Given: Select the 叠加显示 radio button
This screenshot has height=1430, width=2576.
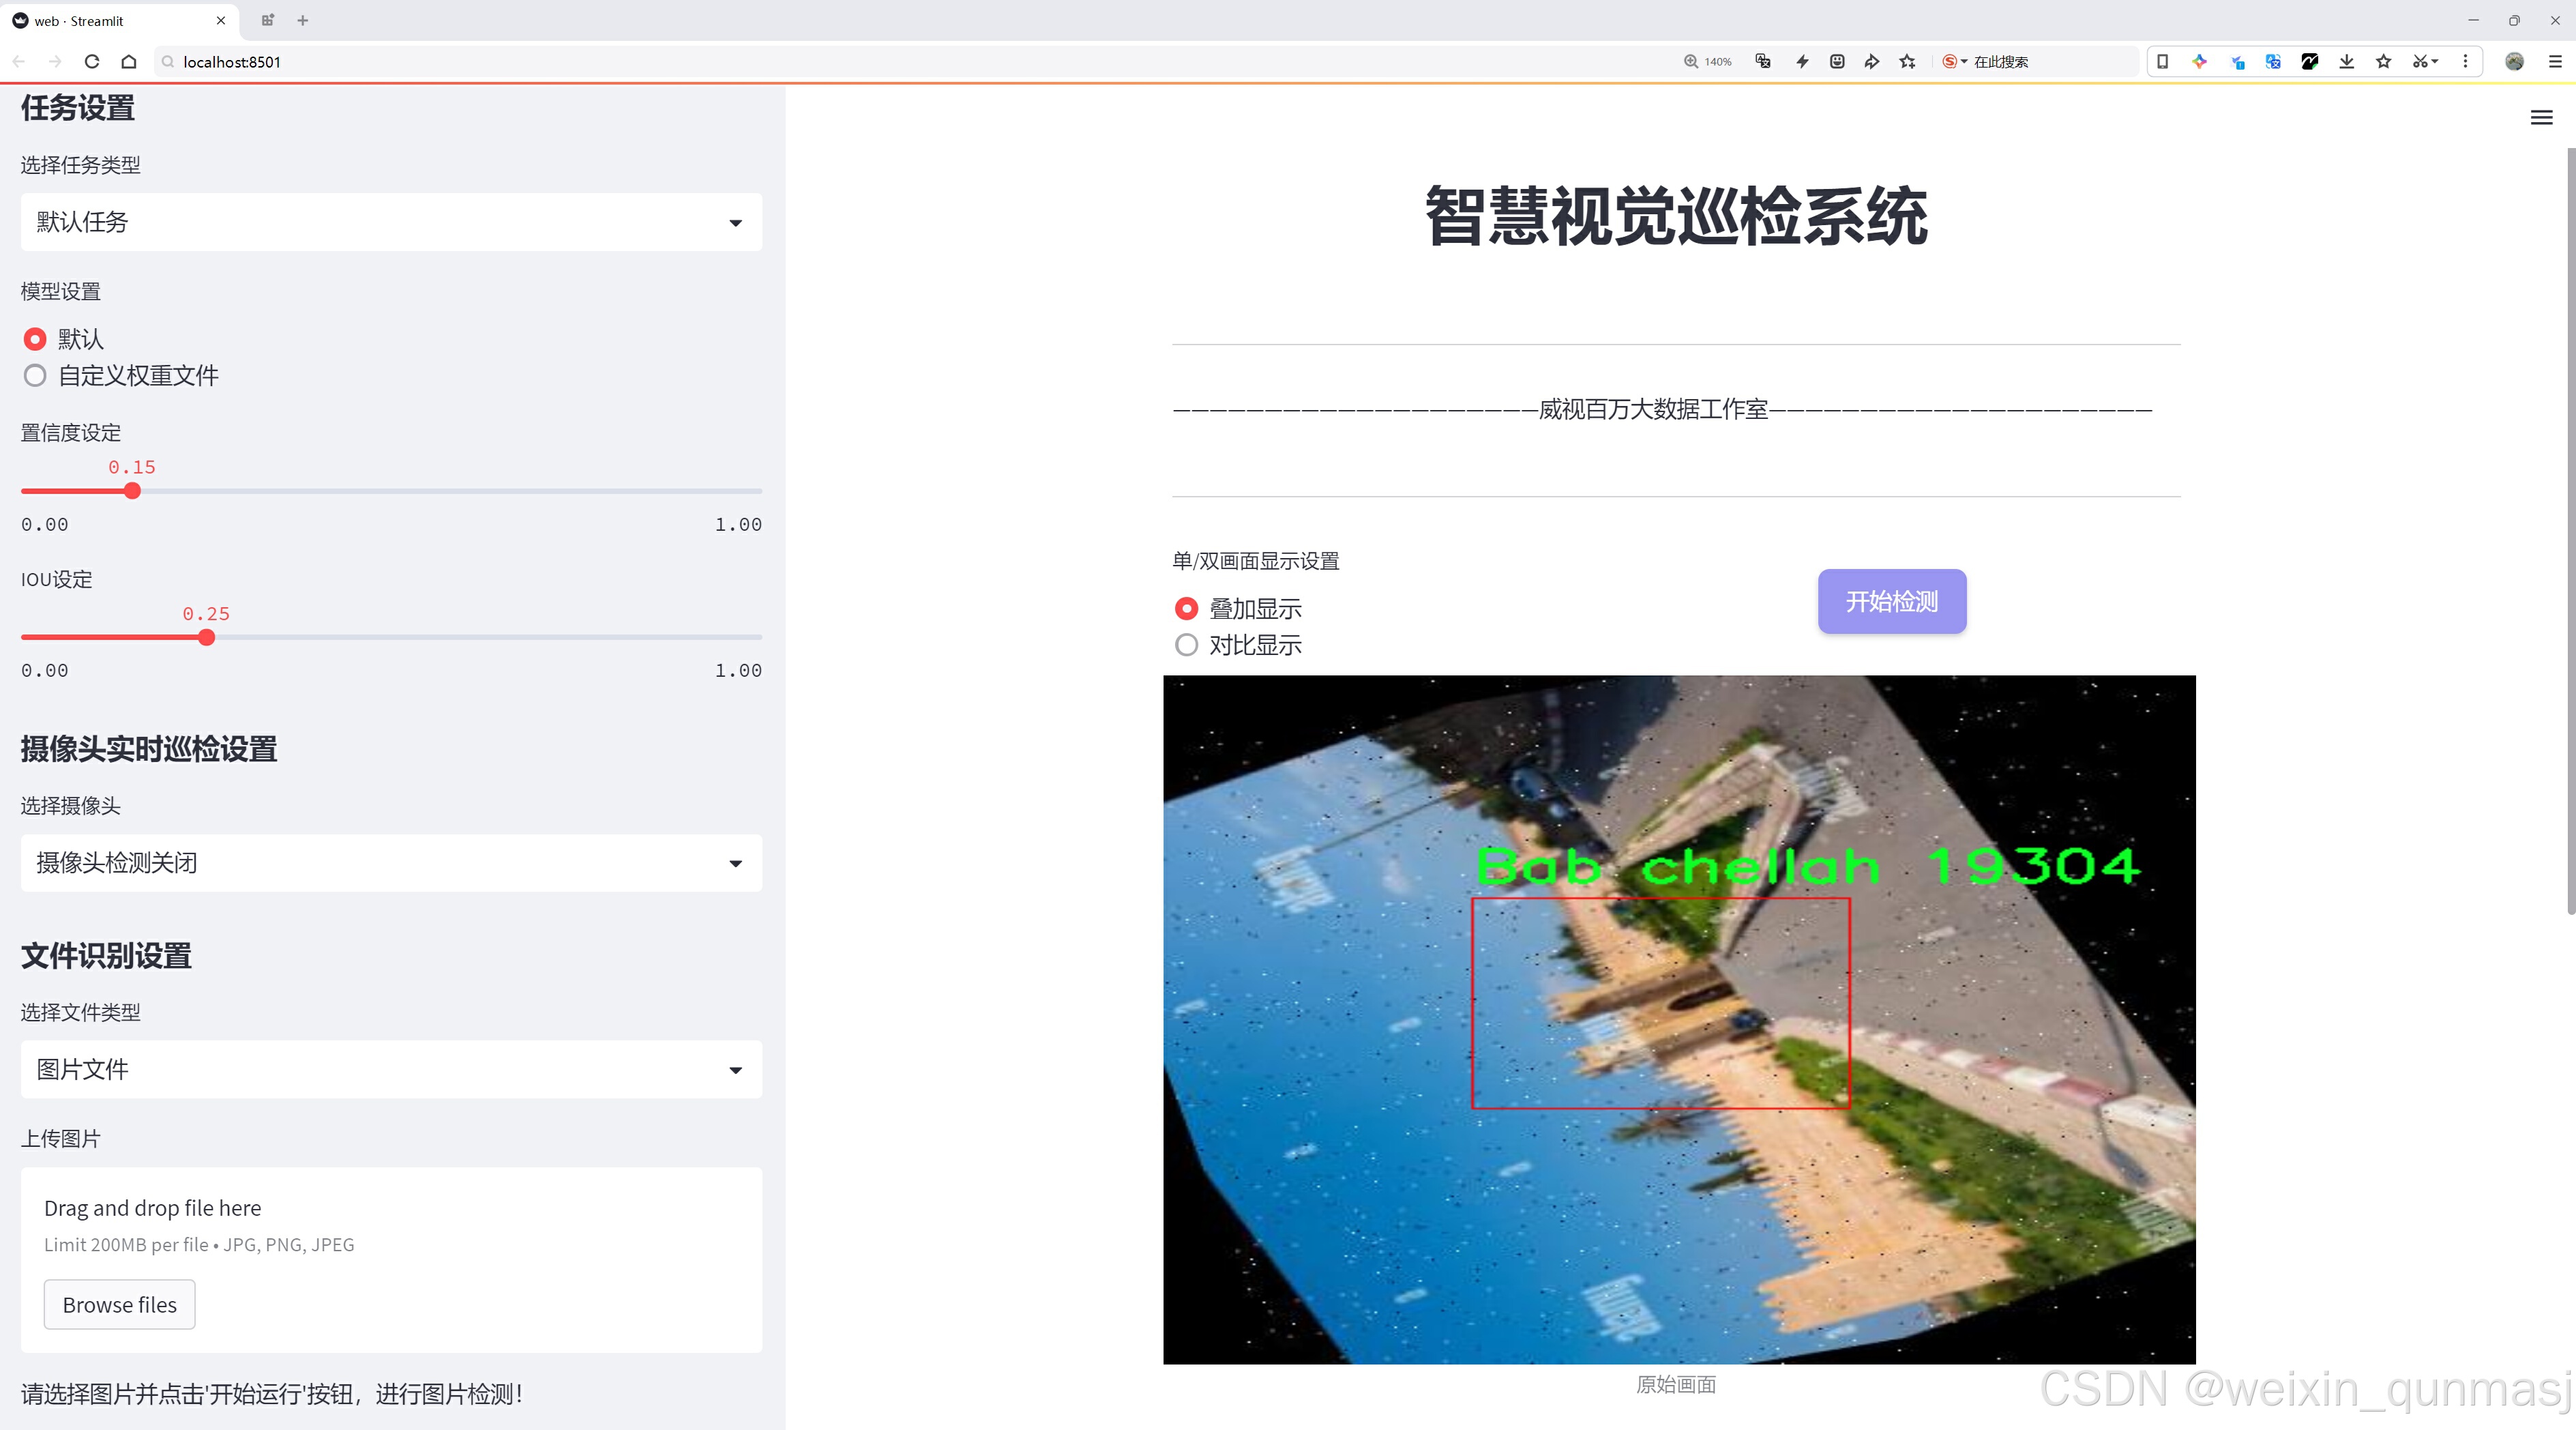Looking at the screenshot, I should pos(1186,608).
